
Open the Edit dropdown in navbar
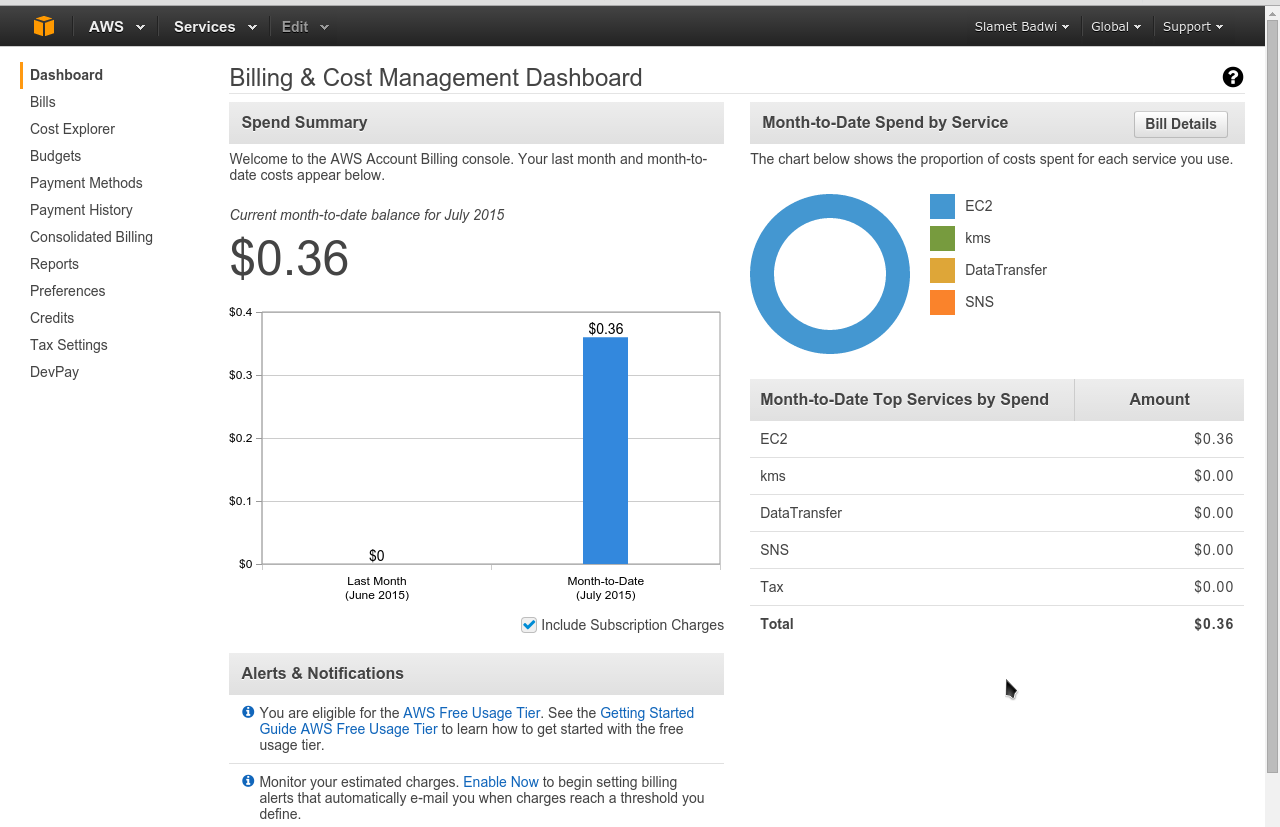[305, 27]
